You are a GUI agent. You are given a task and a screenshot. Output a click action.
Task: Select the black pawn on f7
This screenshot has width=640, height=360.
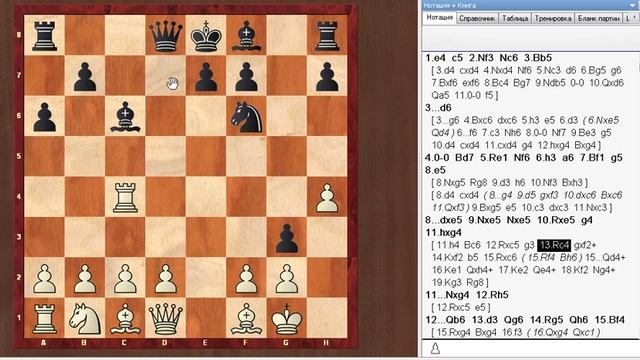coord(246,76)
